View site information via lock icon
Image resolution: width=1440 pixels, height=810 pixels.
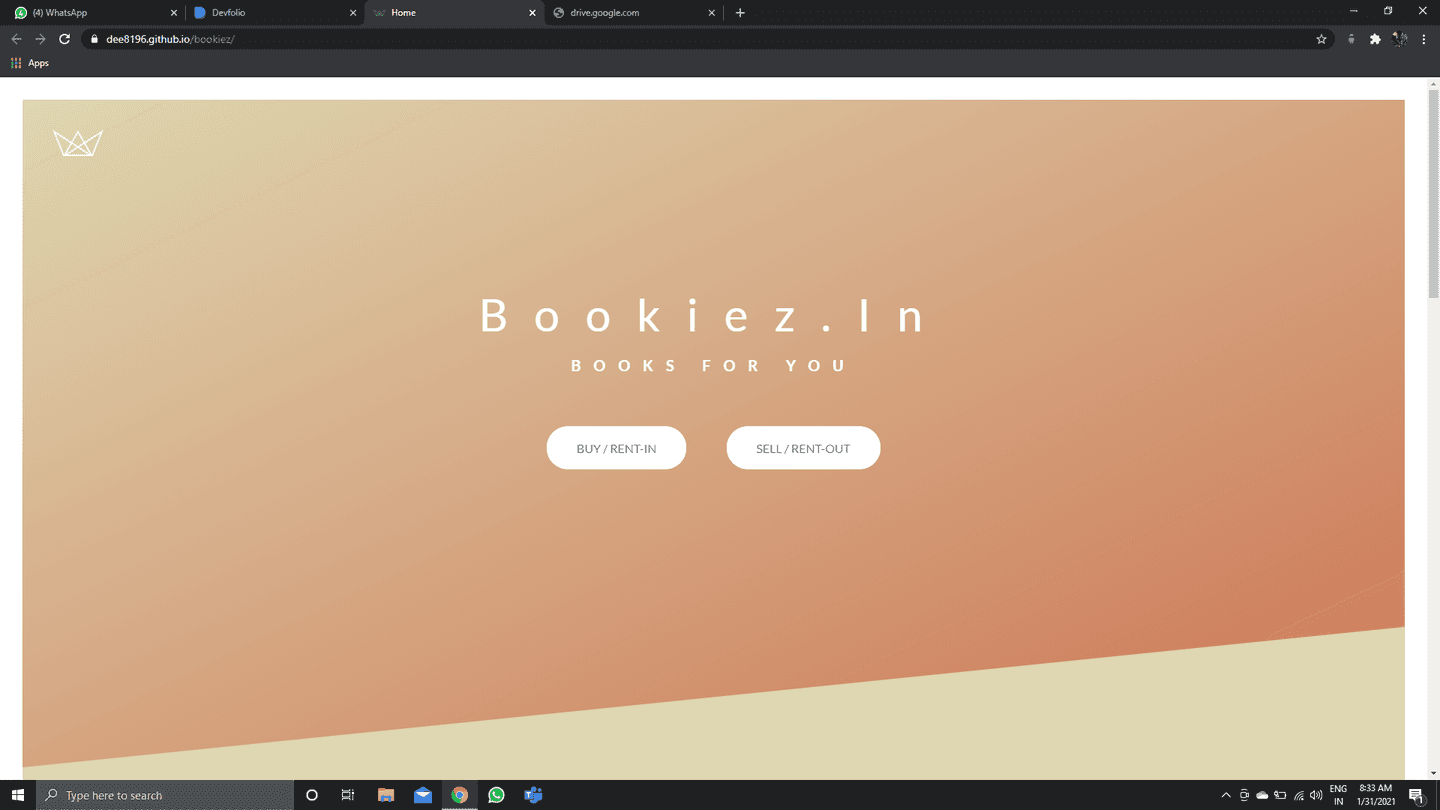[94, 39]
